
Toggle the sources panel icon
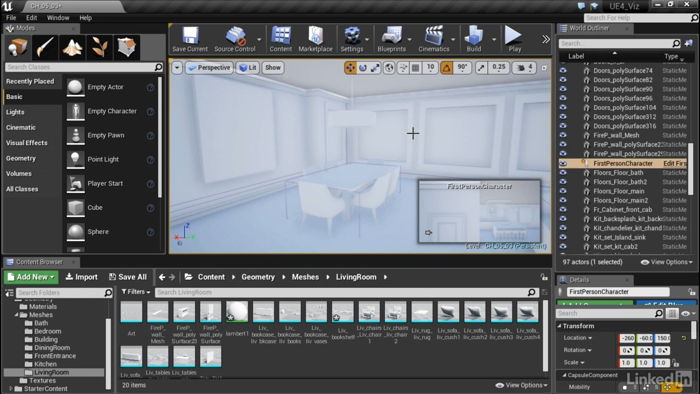[9, 293]
